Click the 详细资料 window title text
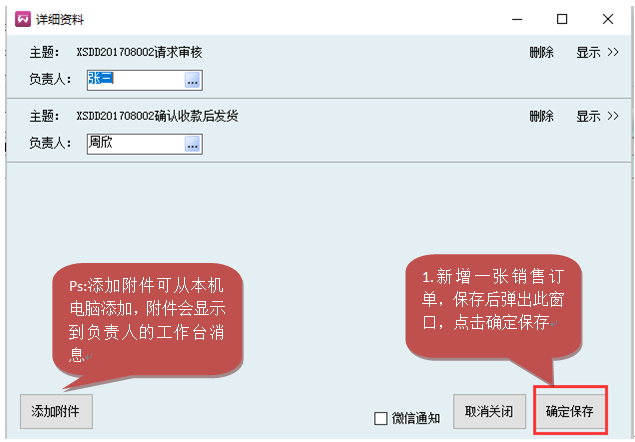 click(x=62, y=19)
